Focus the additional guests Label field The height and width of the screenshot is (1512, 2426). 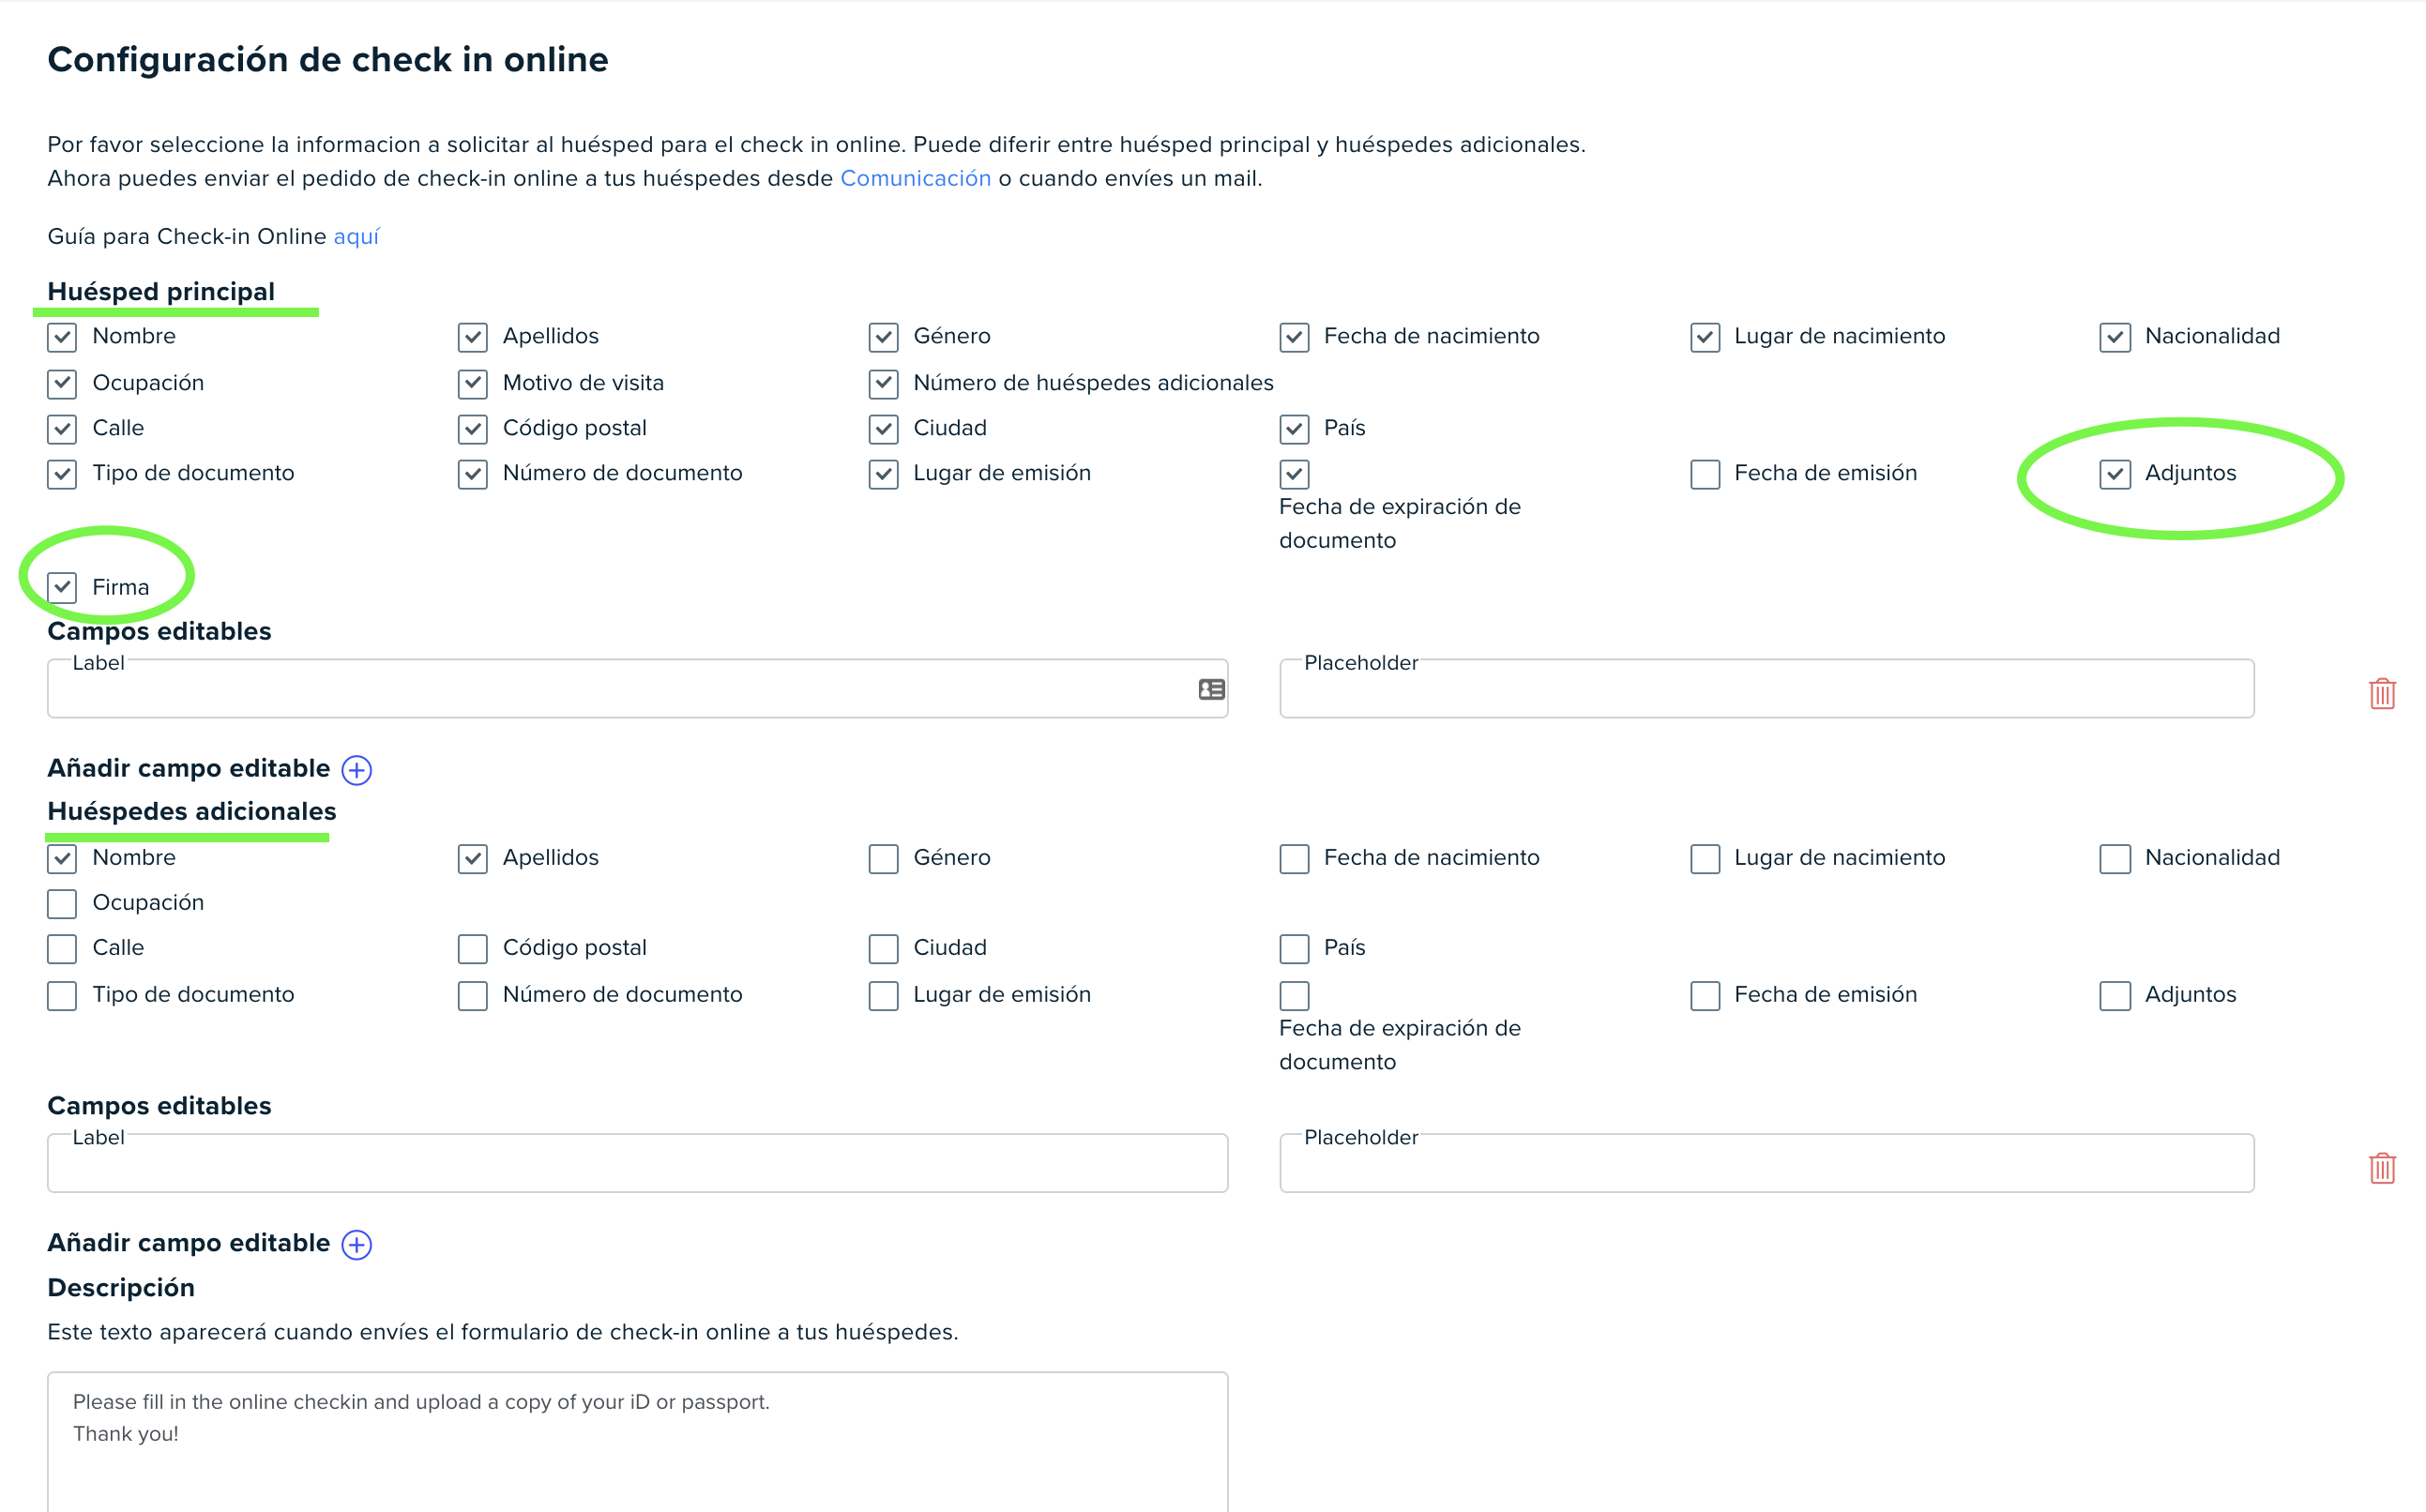[637, 1163]
